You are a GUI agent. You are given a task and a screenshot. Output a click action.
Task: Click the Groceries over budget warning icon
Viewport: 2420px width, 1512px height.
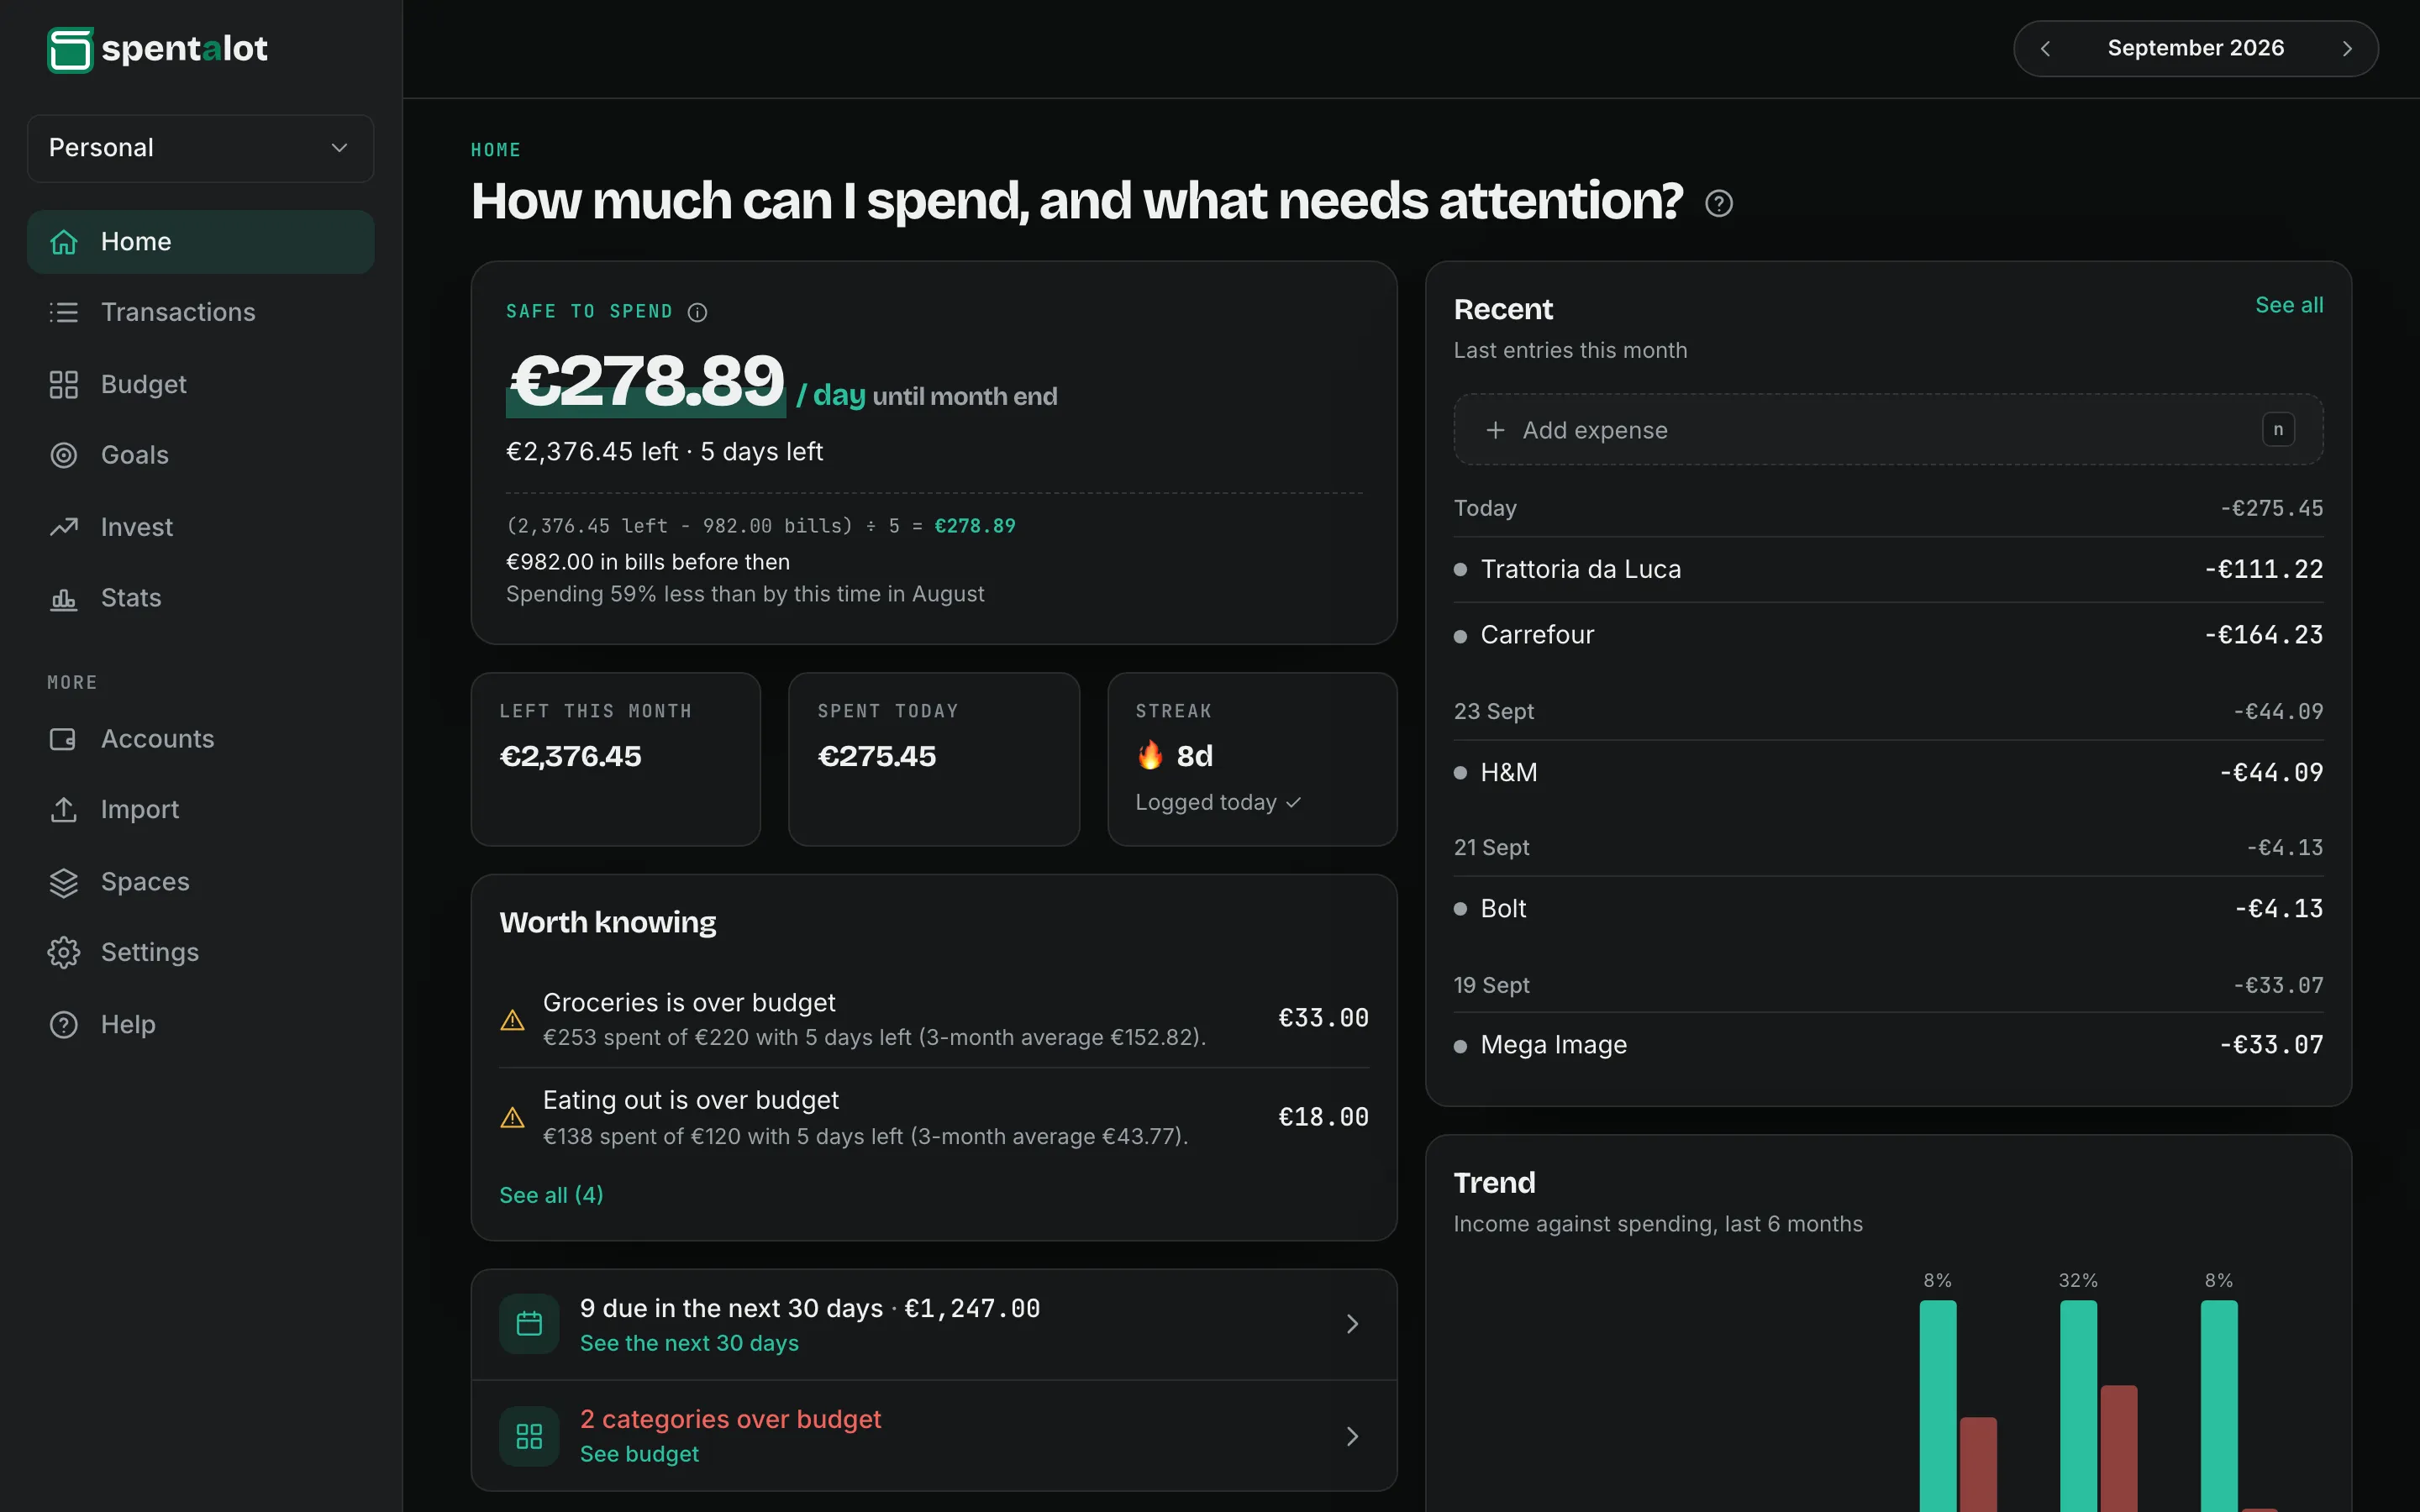(512, 1020)
